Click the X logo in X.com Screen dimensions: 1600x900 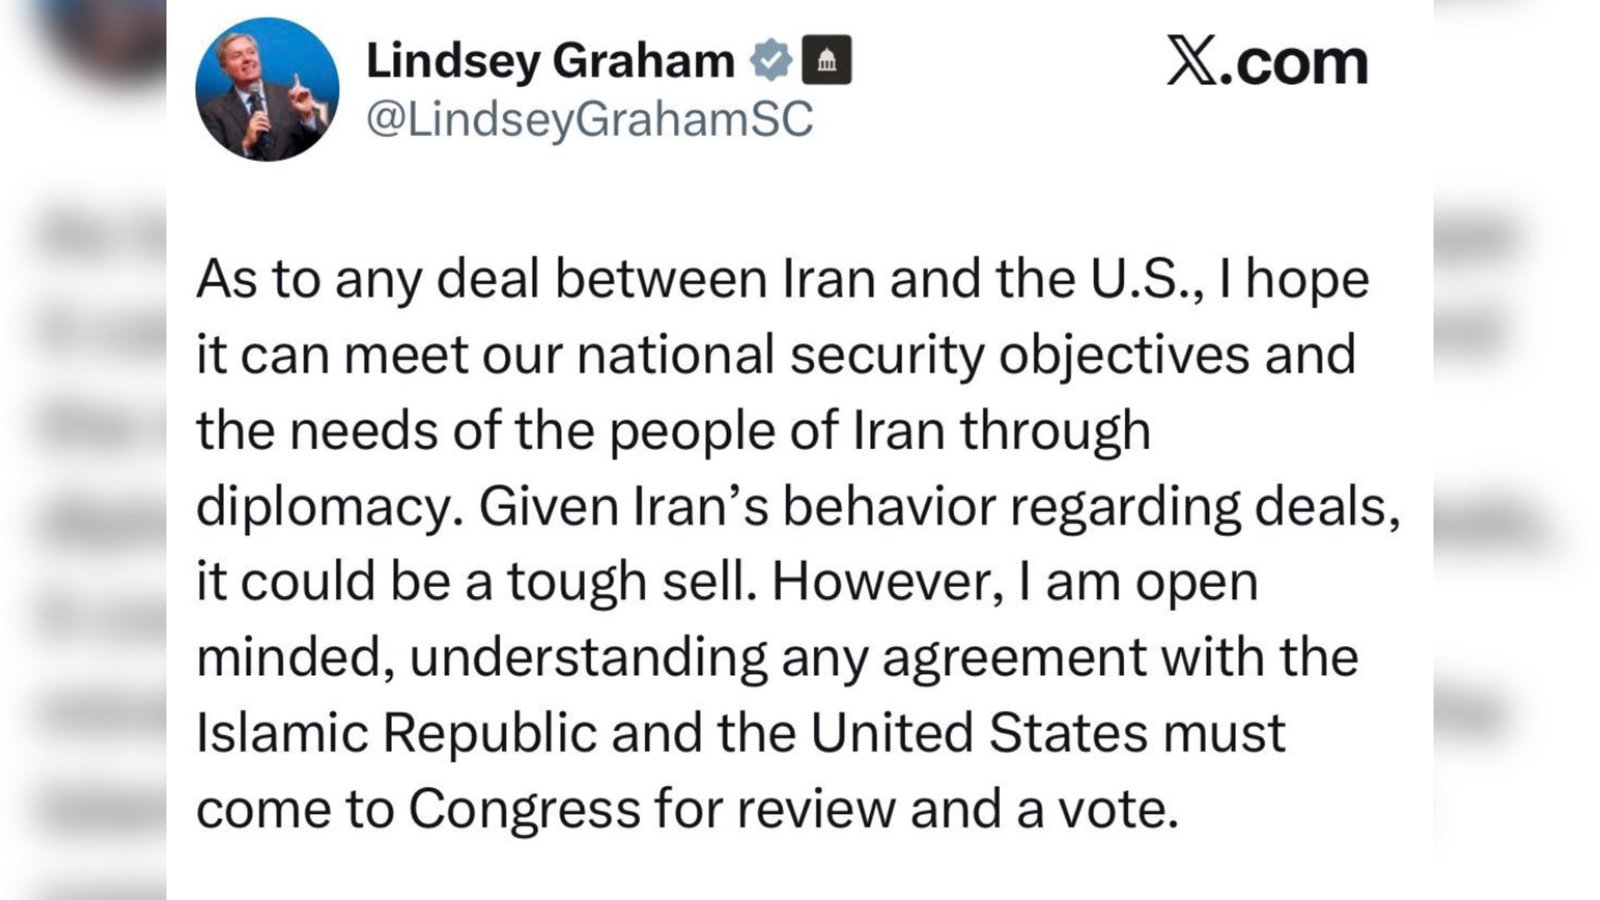point(1190,62)
